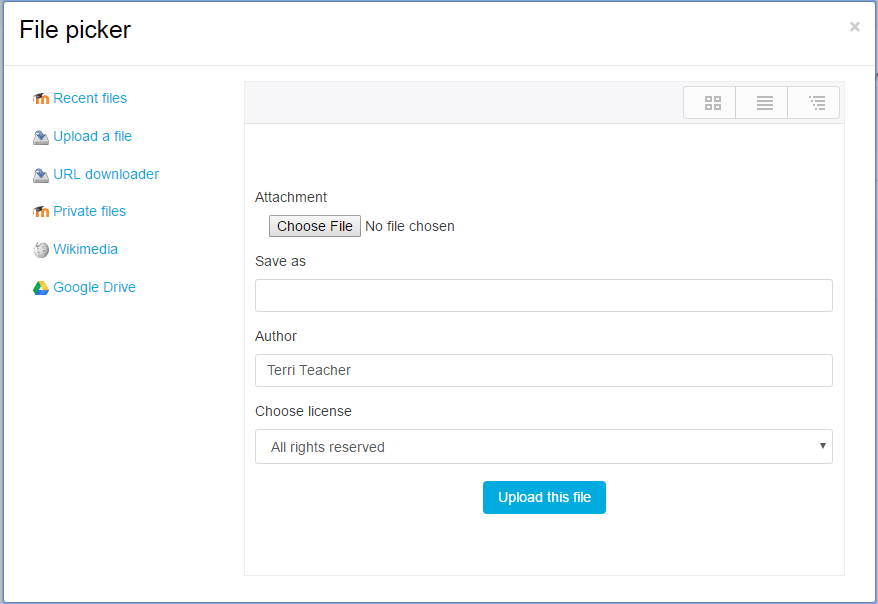The width and height of the screenshot is (878, 604).
Task: Select the Wikimedia repository link
Action: [85, 249]
